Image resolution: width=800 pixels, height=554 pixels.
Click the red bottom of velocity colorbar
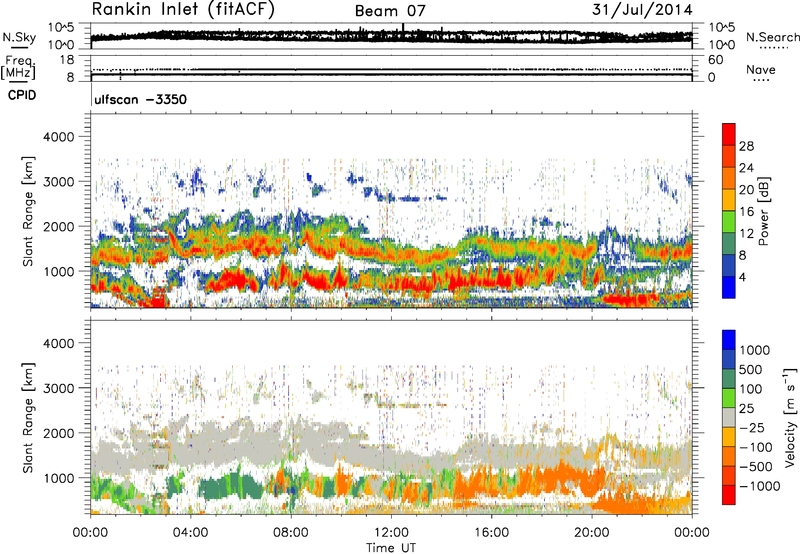click(x=729, y=495)
